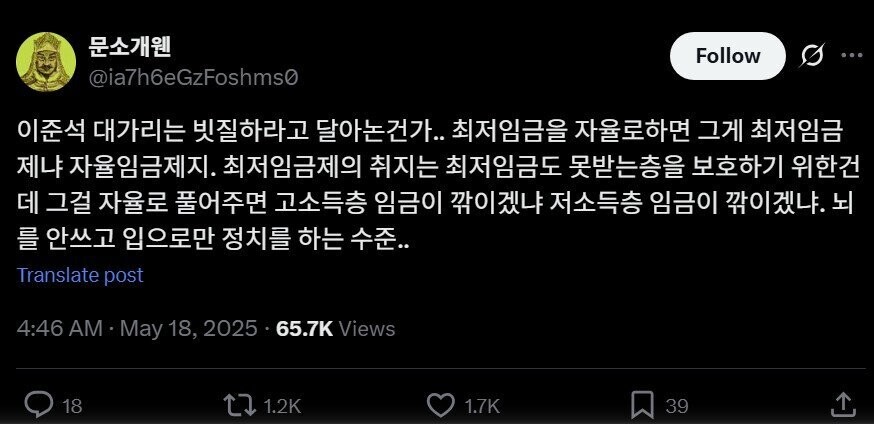
Task: Click the 39 bookmarks count
Action: [677, 406]
